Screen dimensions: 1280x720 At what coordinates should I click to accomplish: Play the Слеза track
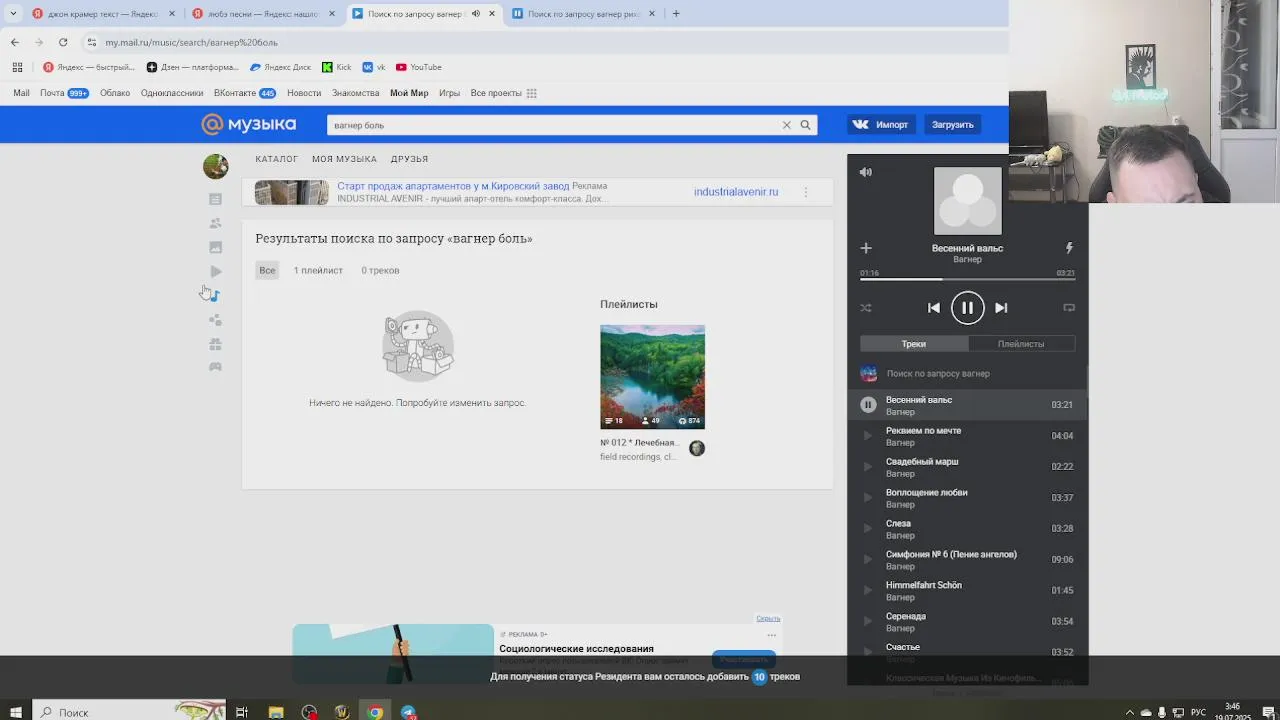[x=868, y=529]
